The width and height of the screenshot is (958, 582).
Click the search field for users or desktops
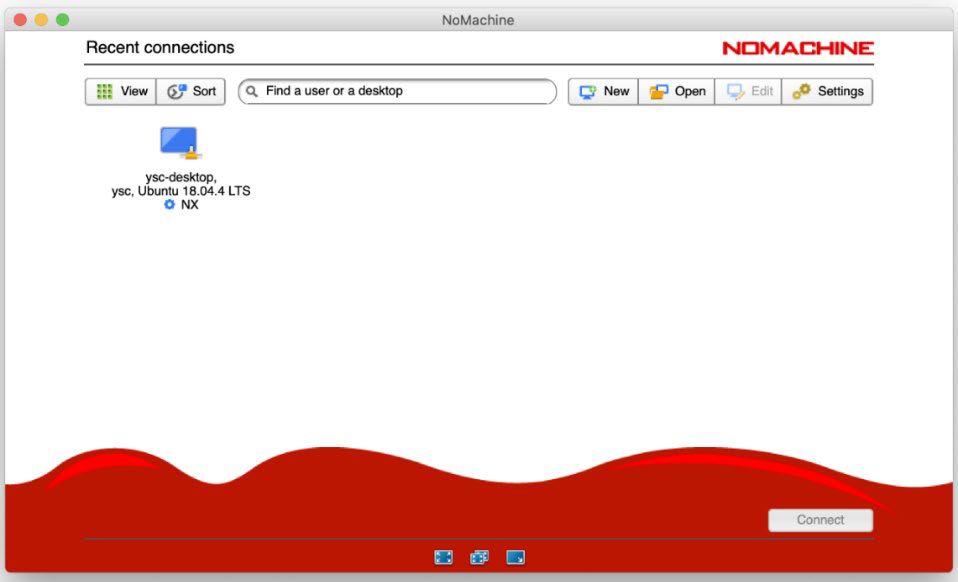(x=397, y=92)
